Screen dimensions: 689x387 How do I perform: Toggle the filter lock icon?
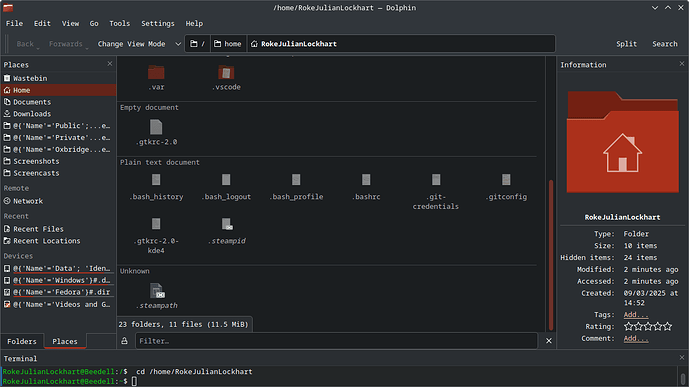tap(125, 341)
